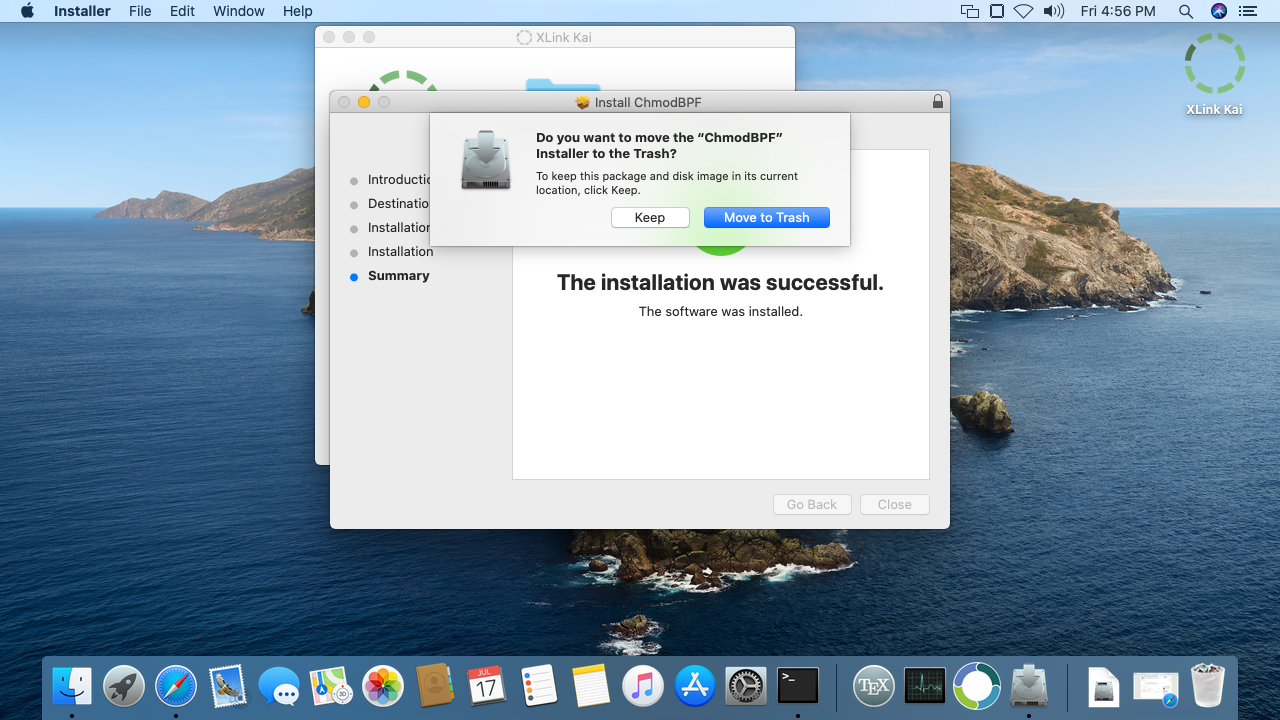Open Activity Monitor from the Dock
The height and width of the screenshot is (720, 1280).
click(924, 686)
